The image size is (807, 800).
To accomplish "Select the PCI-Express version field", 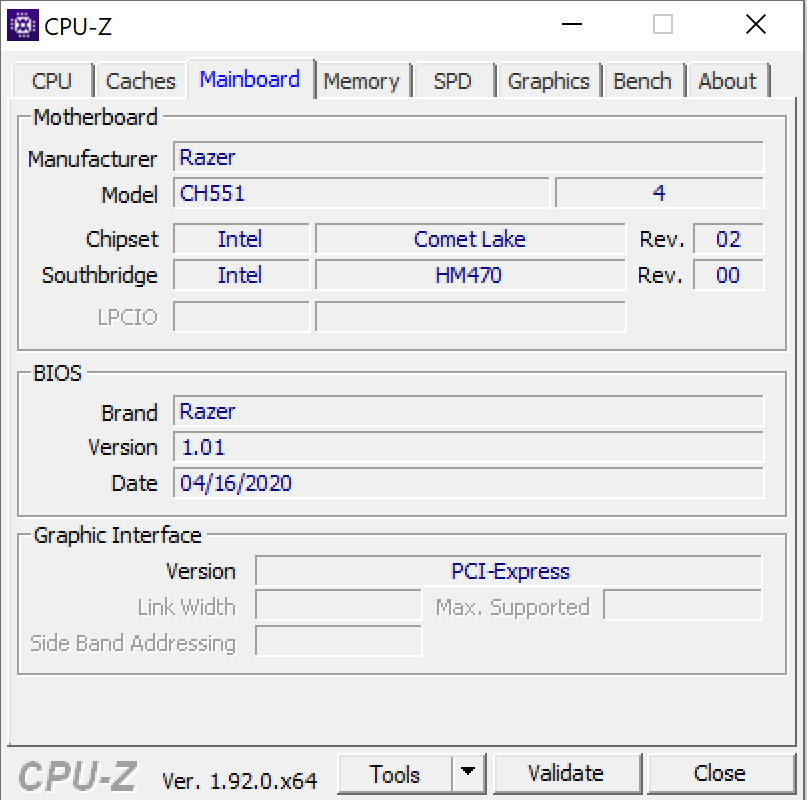I will click(x=508, y=571).
